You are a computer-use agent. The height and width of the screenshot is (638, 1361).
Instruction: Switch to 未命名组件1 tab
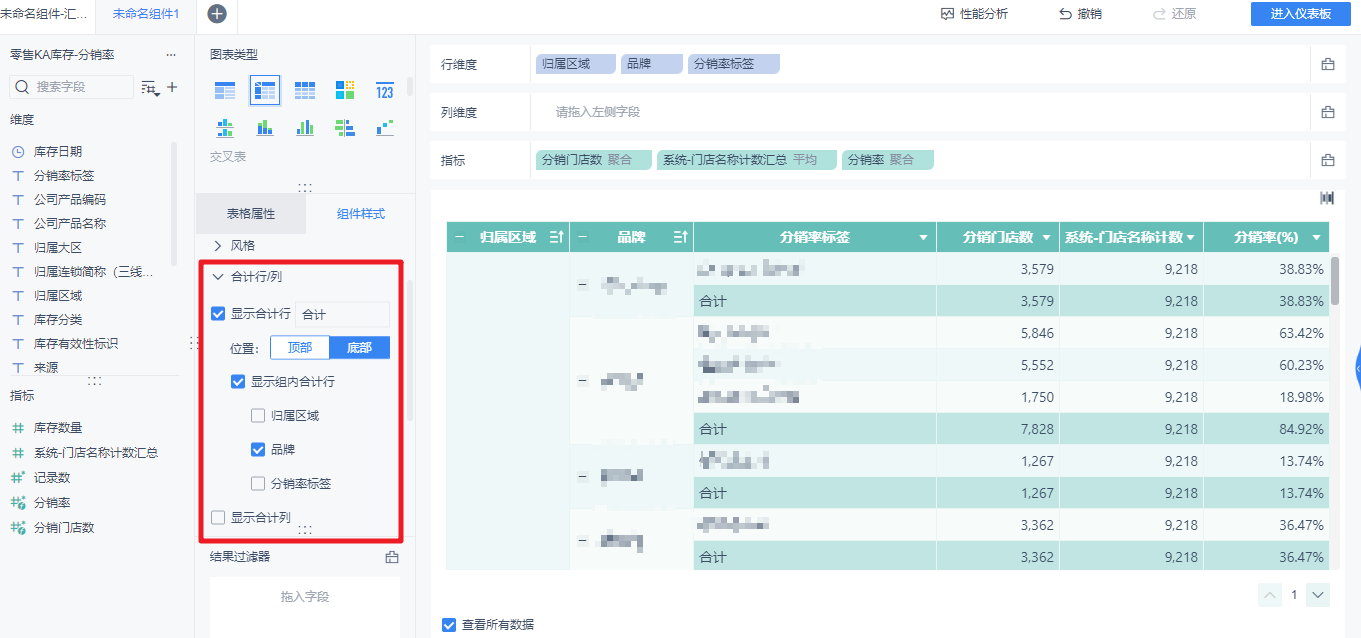coord(146,14)
